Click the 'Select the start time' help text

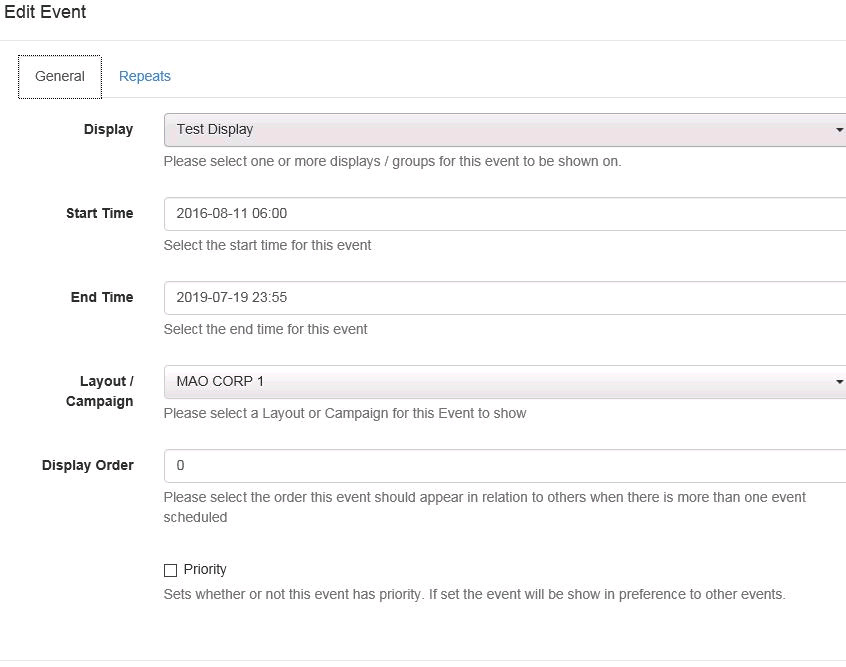268,246
